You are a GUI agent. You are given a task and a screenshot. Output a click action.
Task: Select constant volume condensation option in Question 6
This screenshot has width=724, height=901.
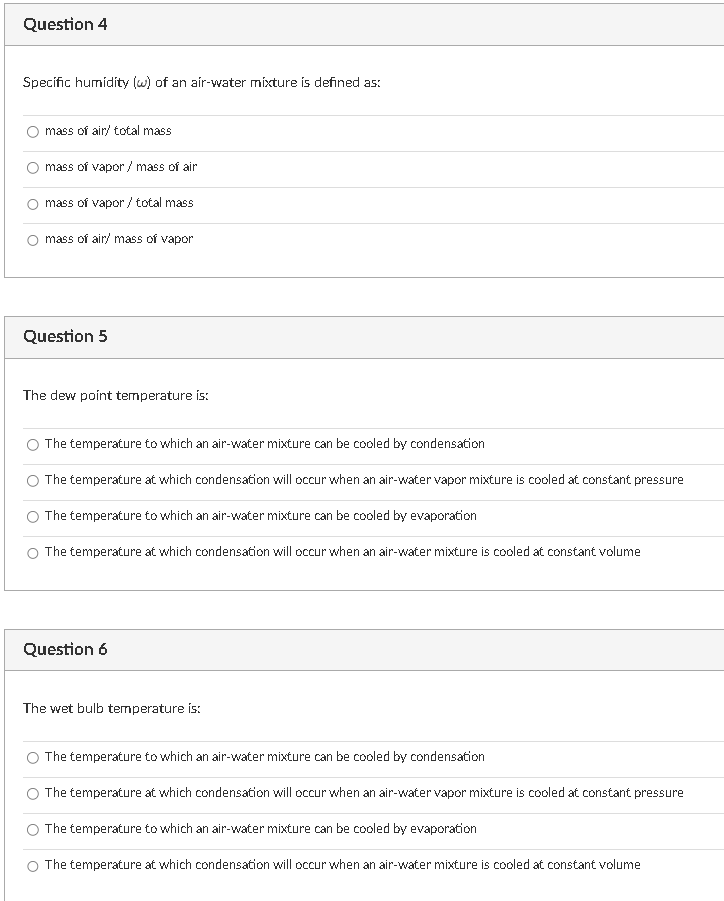(x=33, y=865)
